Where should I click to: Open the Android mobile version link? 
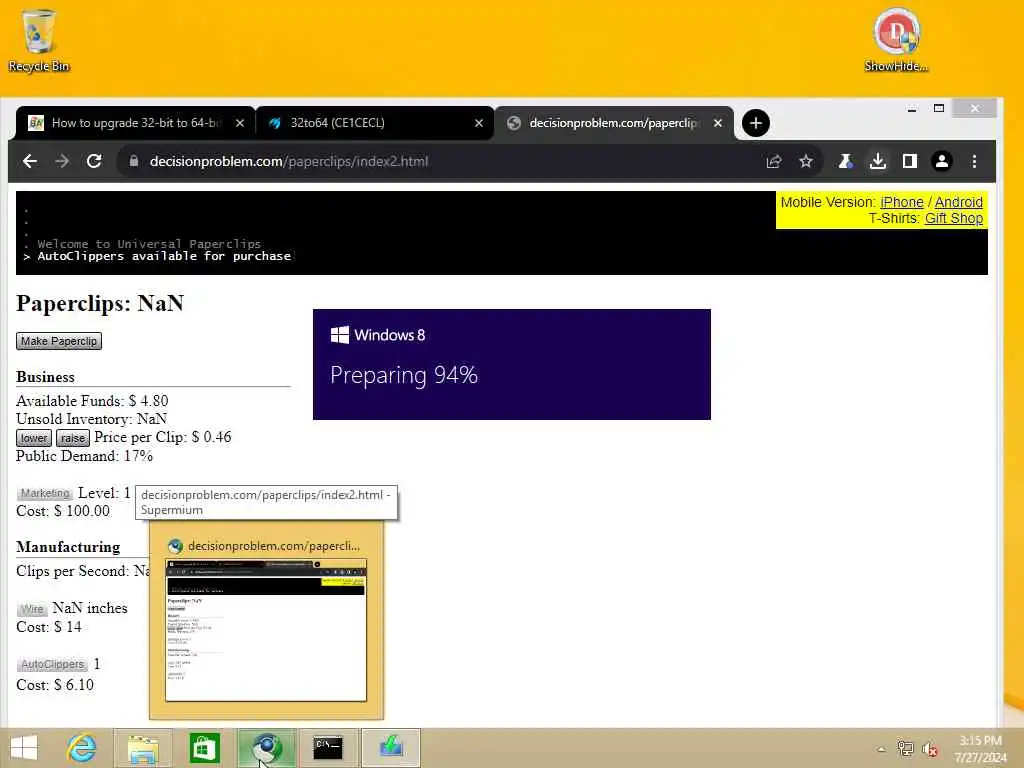tap(958, 202)
